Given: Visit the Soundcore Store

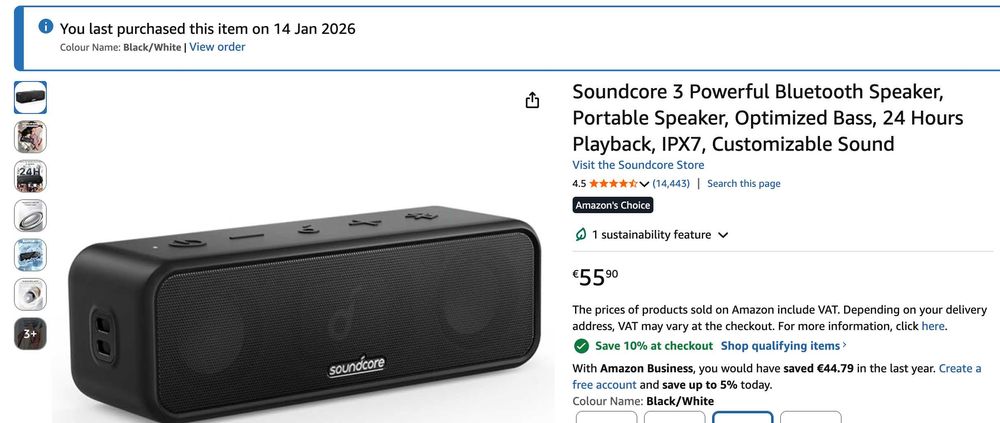Looking at the screenshot, I should [638, 165].
